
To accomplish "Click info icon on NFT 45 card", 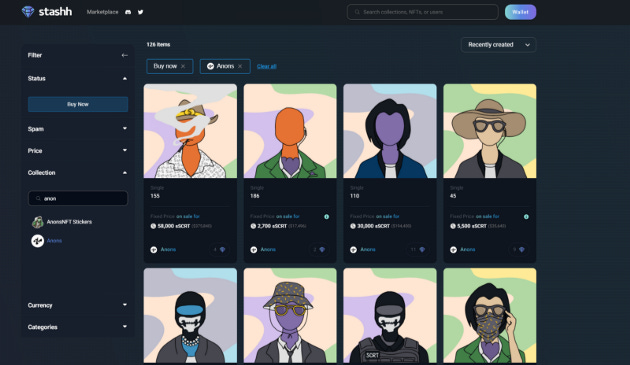I will 526,217.
